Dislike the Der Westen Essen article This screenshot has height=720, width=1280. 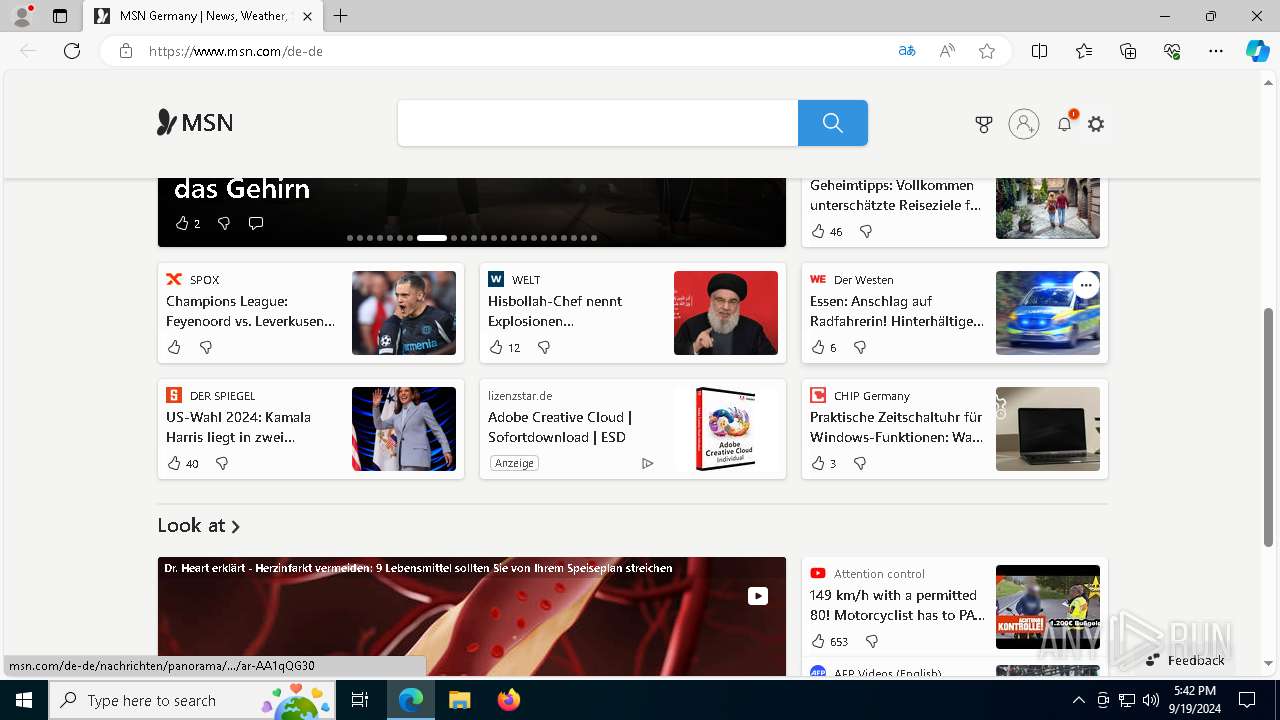[860, 347]
